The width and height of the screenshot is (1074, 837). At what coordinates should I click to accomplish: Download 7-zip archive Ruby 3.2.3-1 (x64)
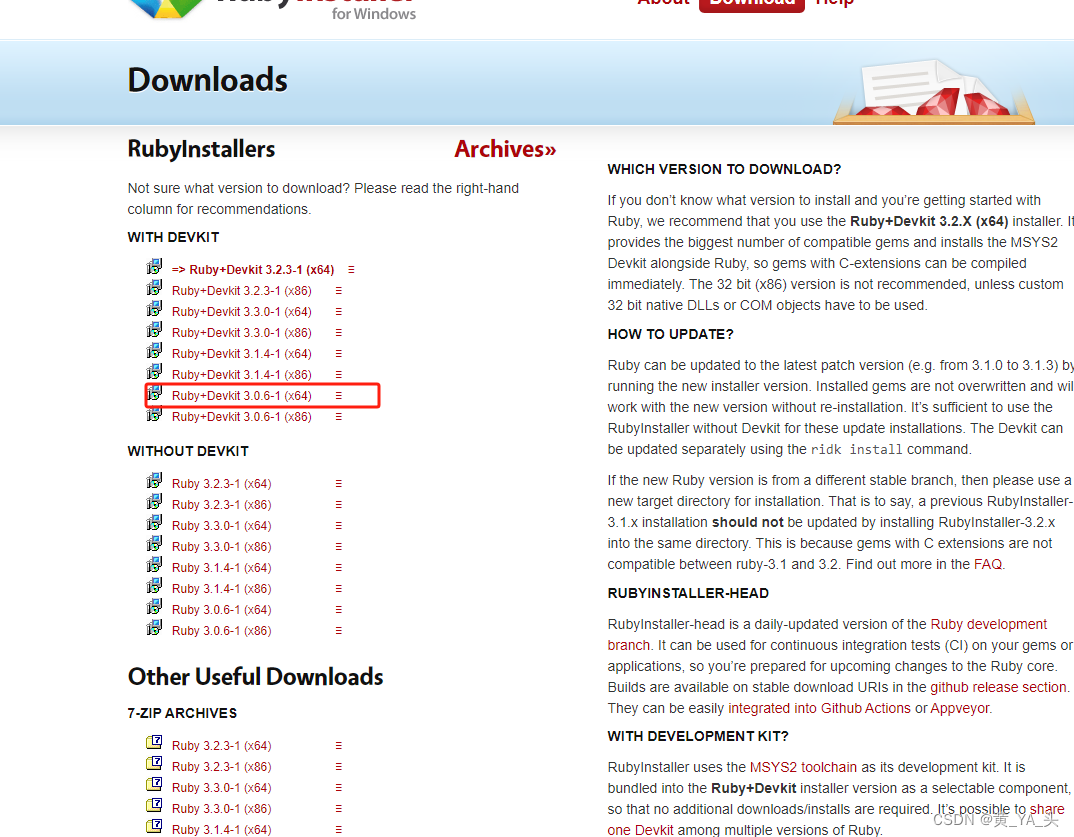coord(221,746)
